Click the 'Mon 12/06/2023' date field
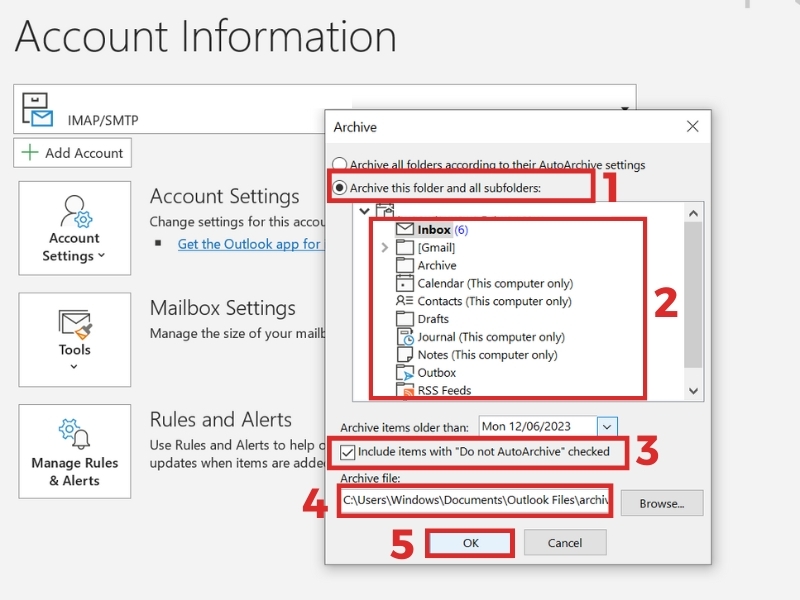This screenshot has height=600, width=800. tap(538, 427)
